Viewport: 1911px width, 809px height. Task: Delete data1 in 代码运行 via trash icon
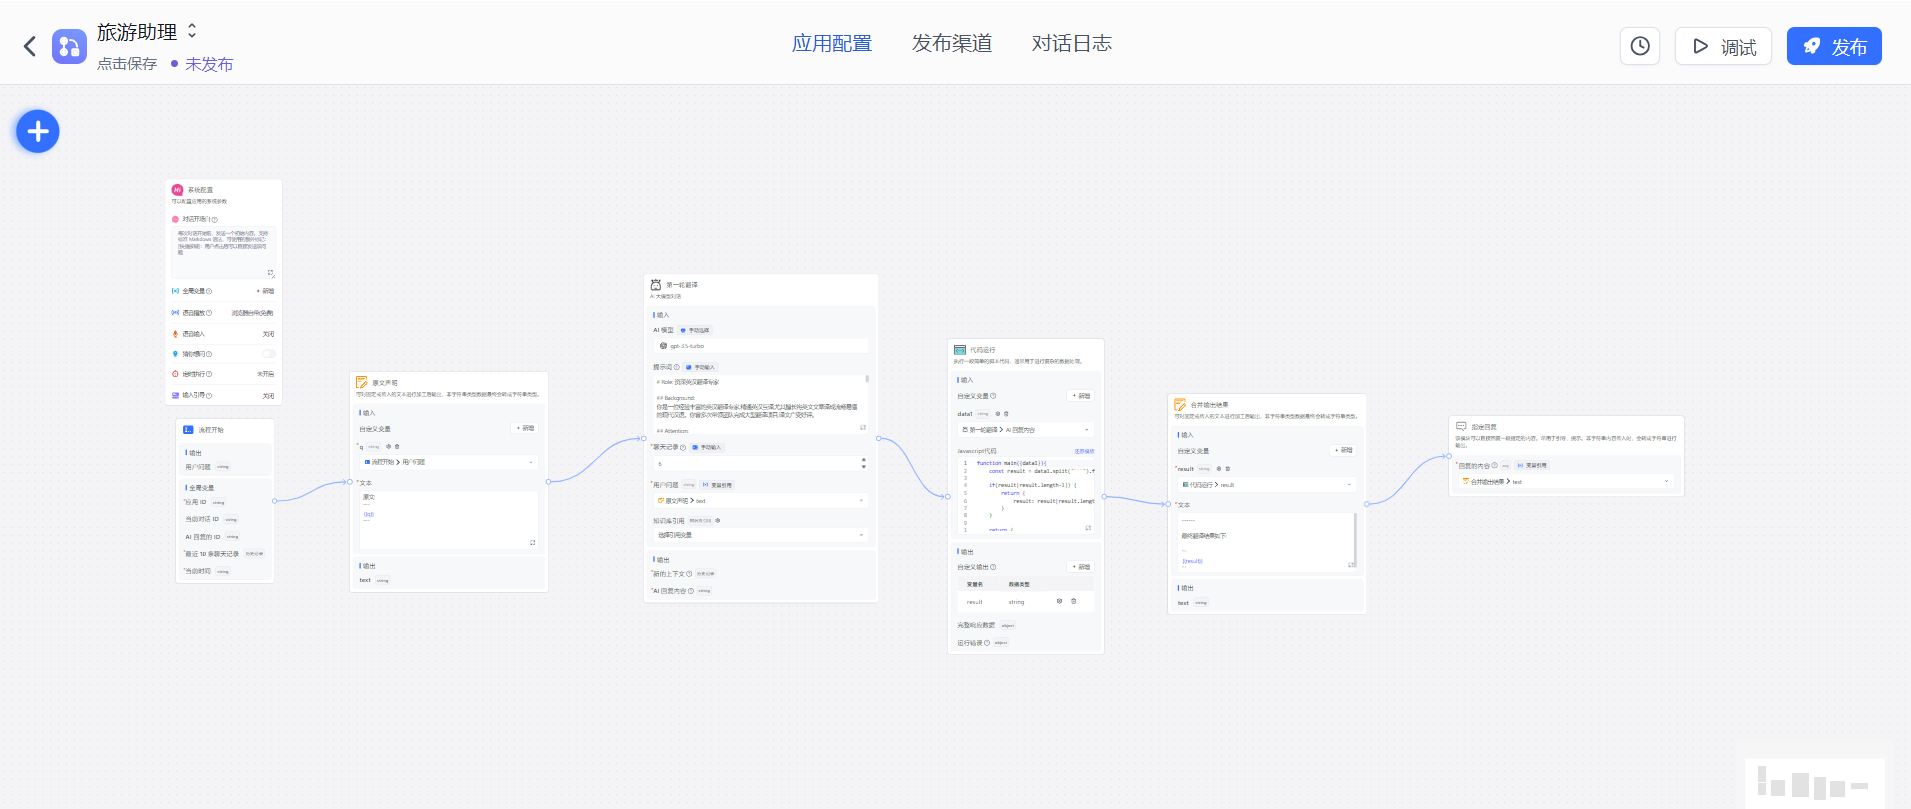(1006, 414)
